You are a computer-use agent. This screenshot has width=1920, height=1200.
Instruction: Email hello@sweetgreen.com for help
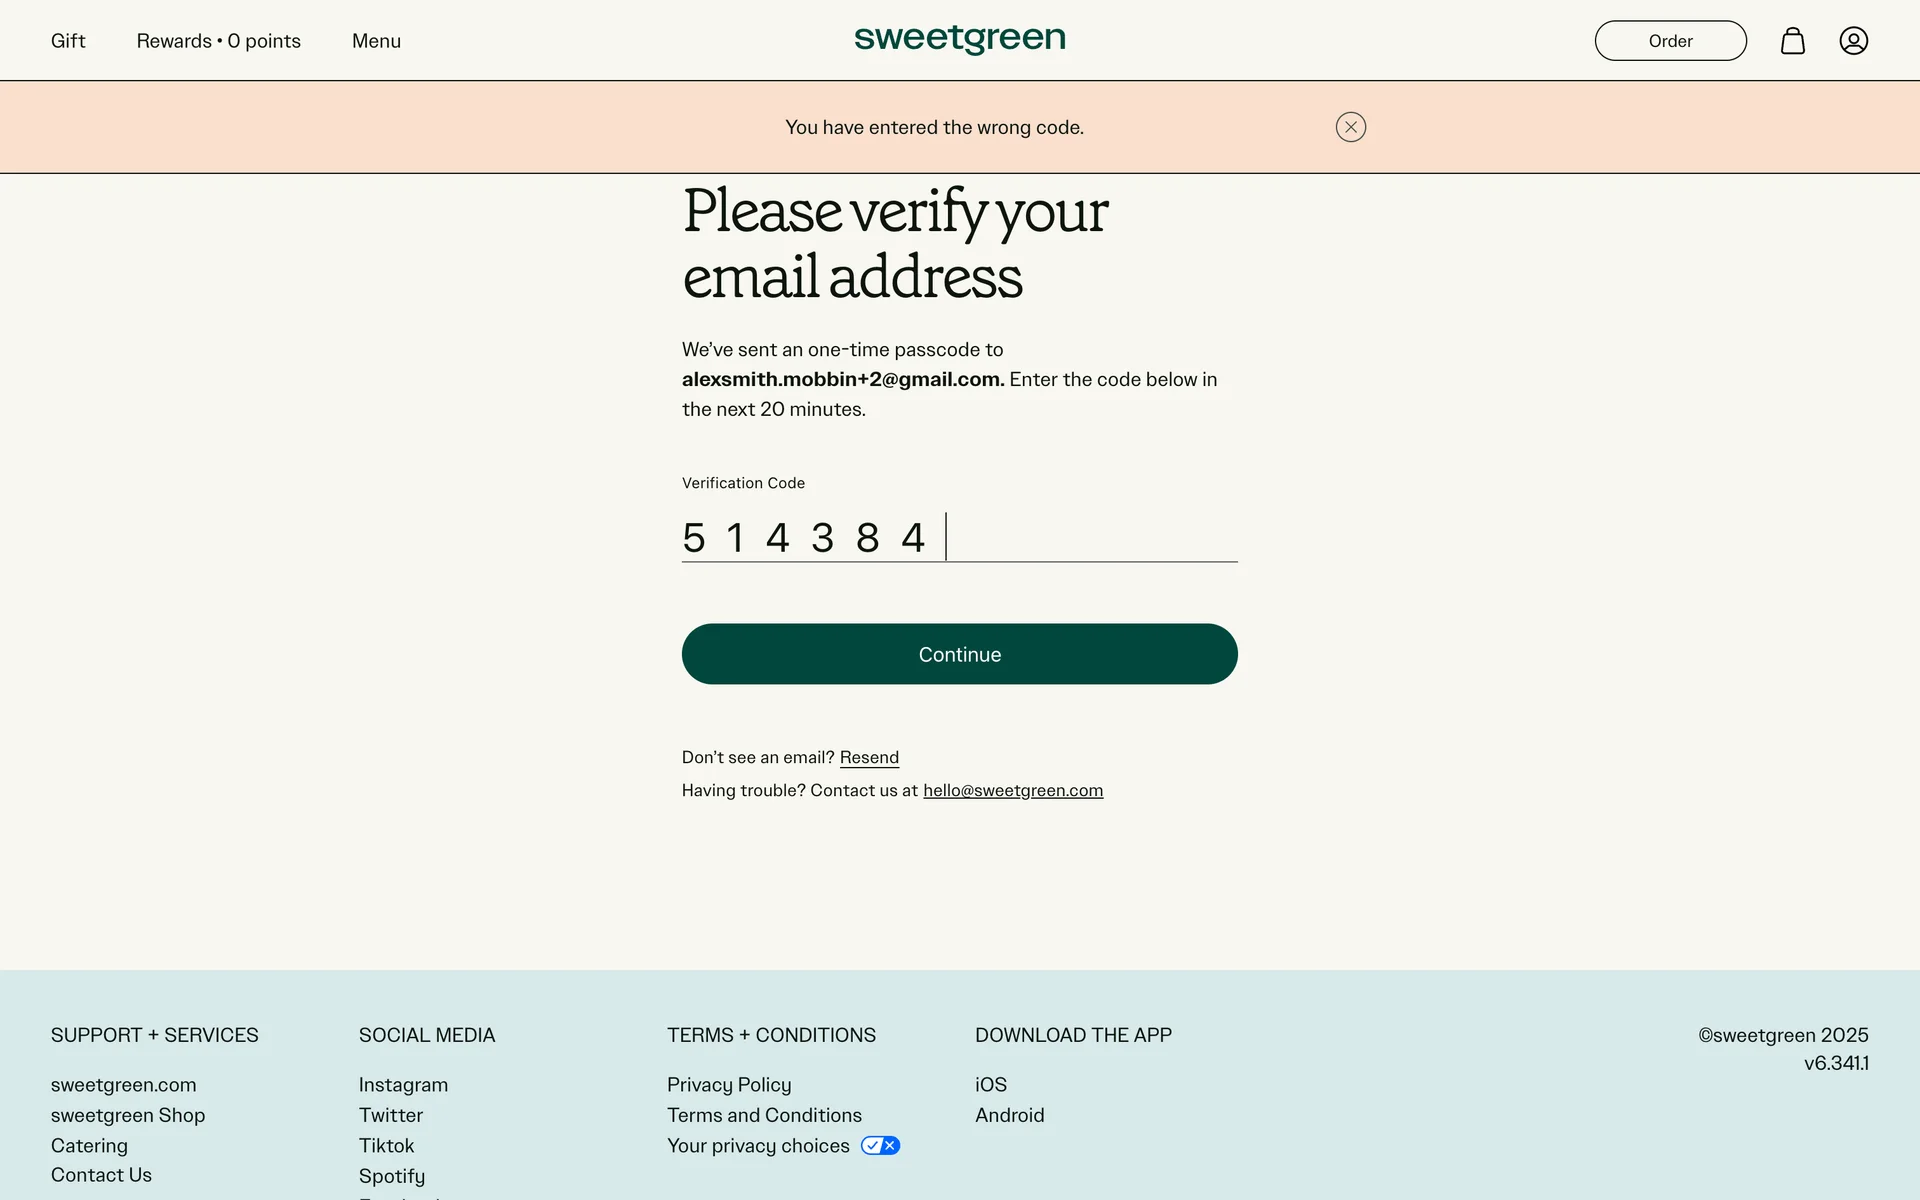click(x=1013, y=790)
